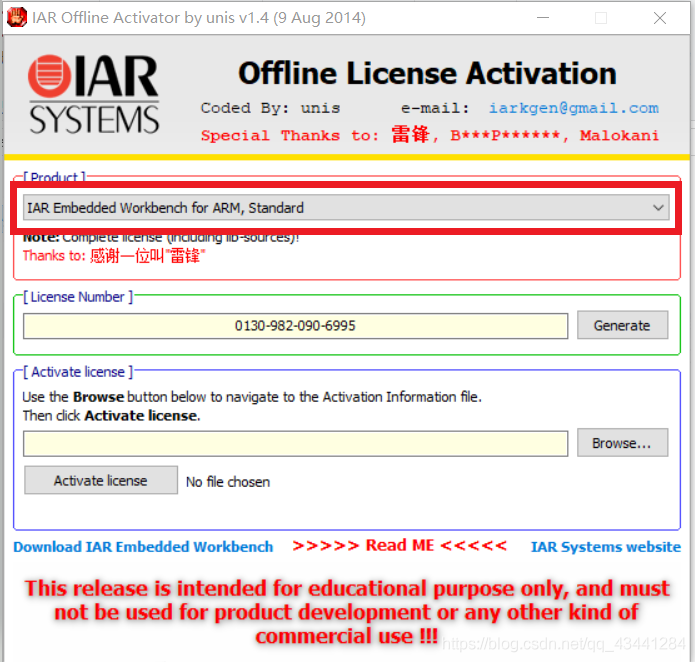This screenshot has height=662, width=695.
Task: Close the IAR Offline Activator window
Action: coord(660,18)
